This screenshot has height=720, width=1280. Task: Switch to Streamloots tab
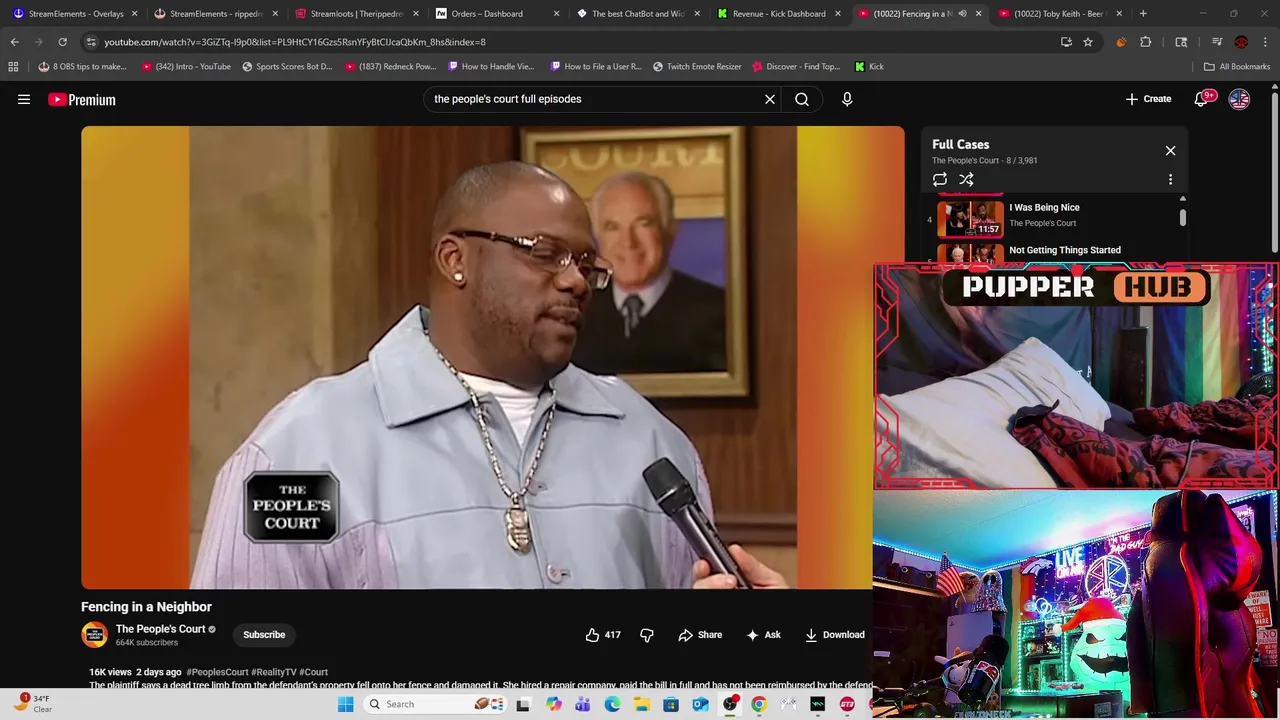pyautogui.click(x=355, y=14)
